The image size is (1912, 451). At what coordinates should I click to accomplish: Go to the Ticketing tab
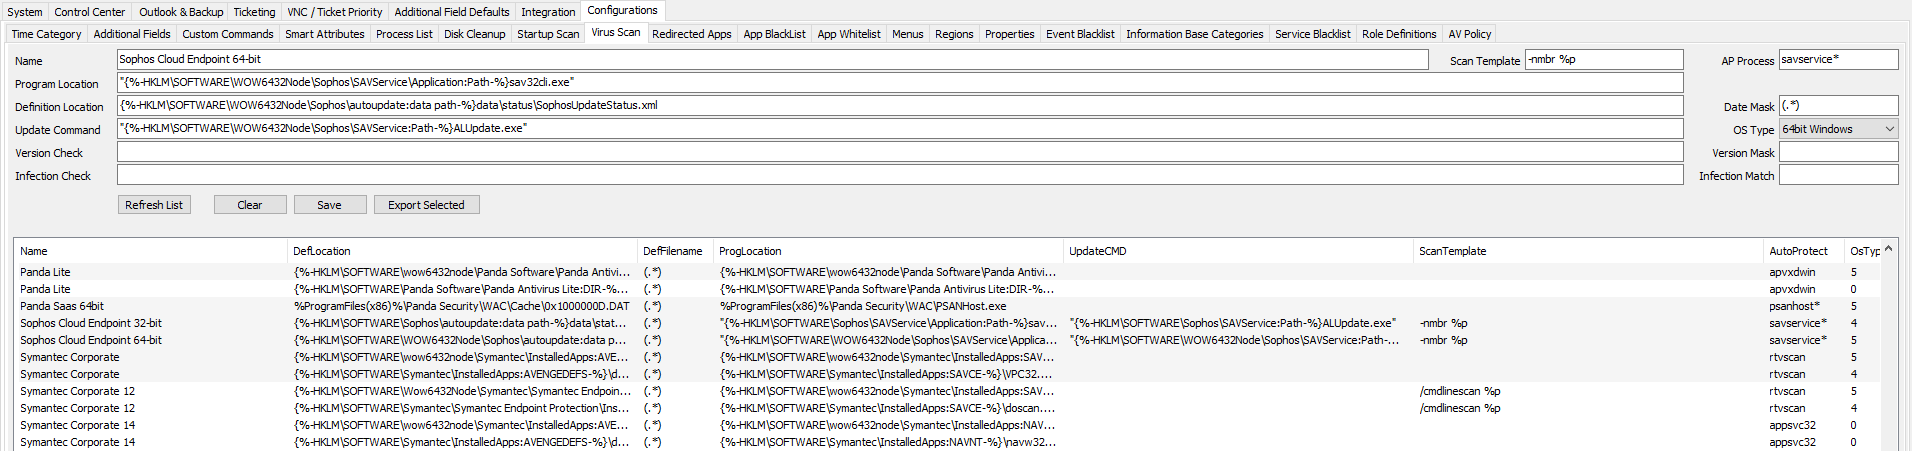(x=254, y=12)
